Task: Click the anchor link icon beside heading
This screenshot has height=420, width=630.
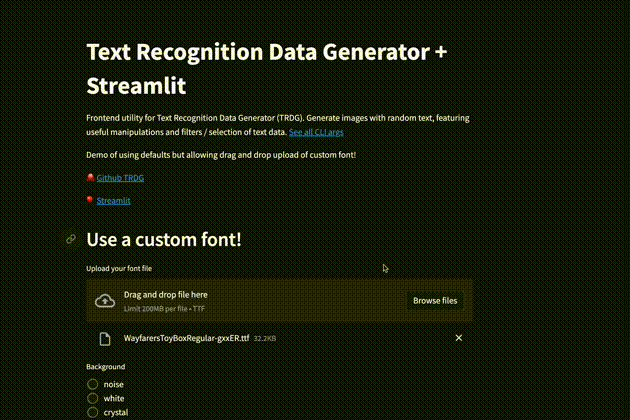Action: point(71,239)
